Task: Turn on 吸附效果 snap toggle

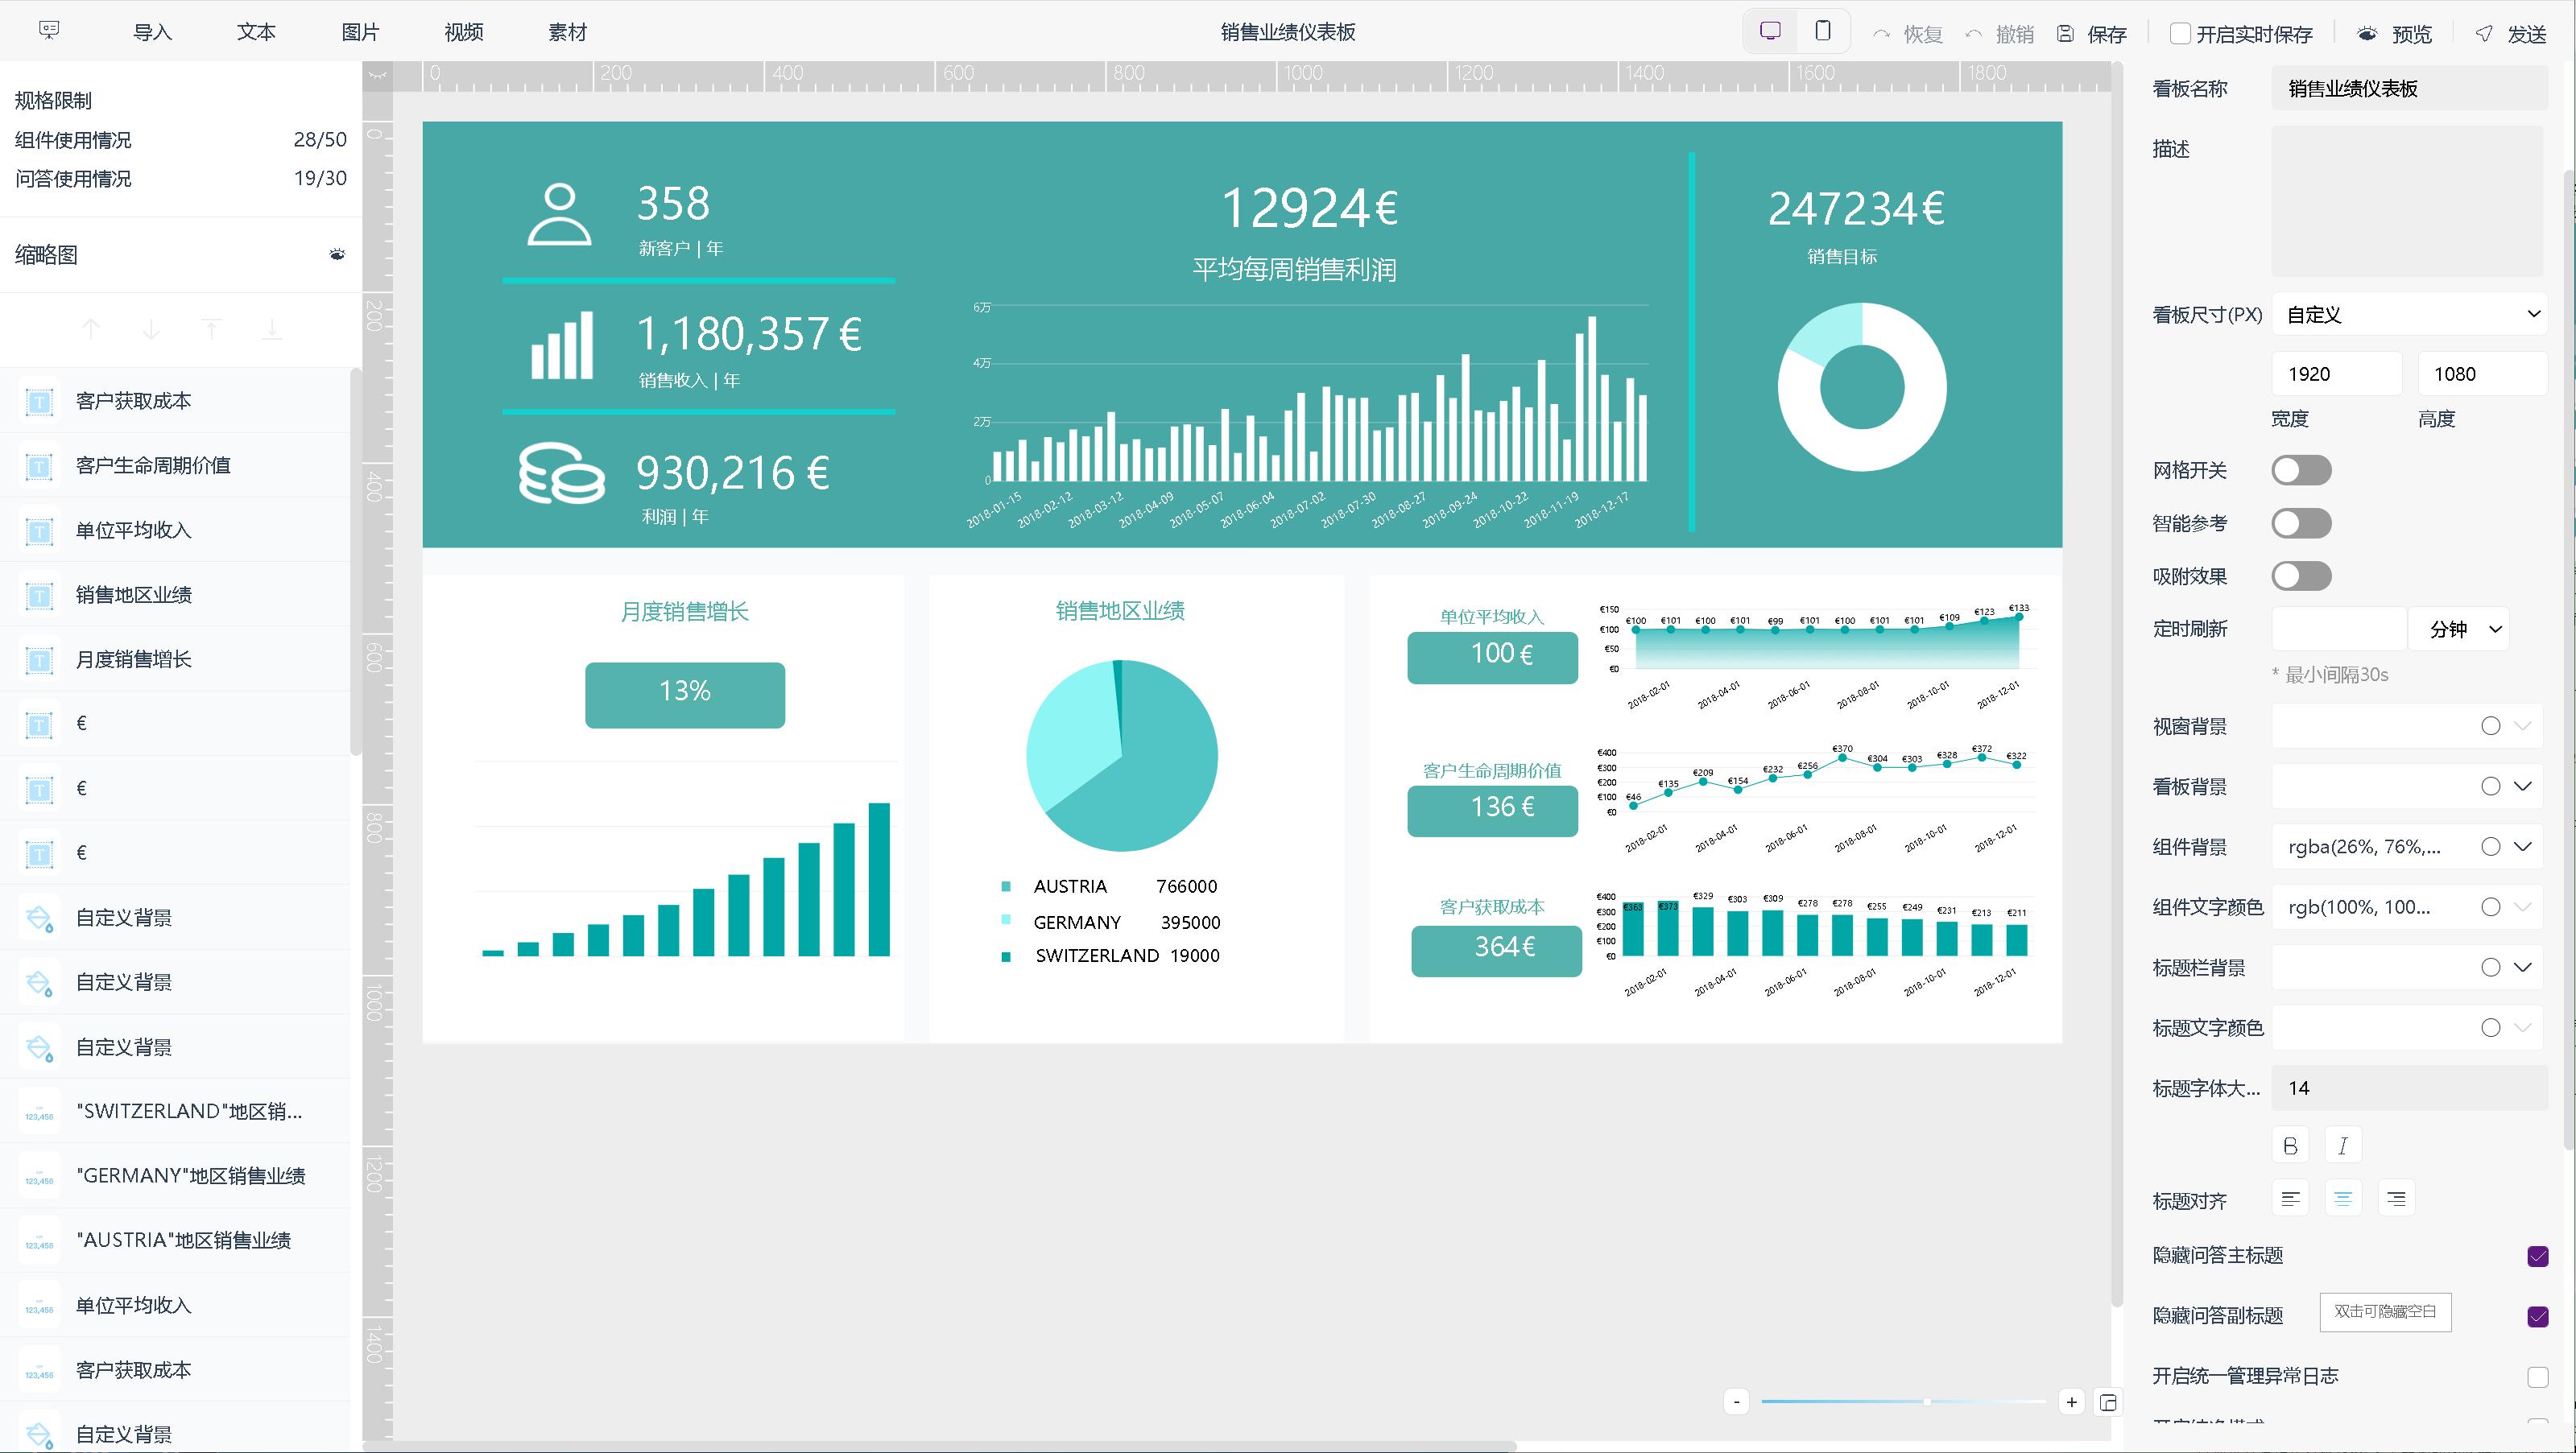Action: 2301,576
